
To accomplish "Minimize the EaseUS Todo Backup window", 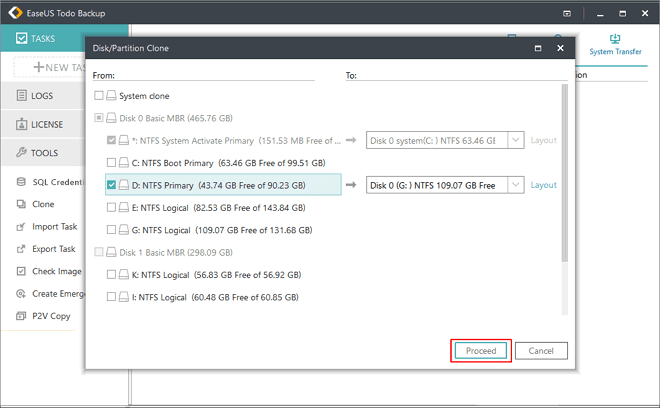I will click(600, 14).
